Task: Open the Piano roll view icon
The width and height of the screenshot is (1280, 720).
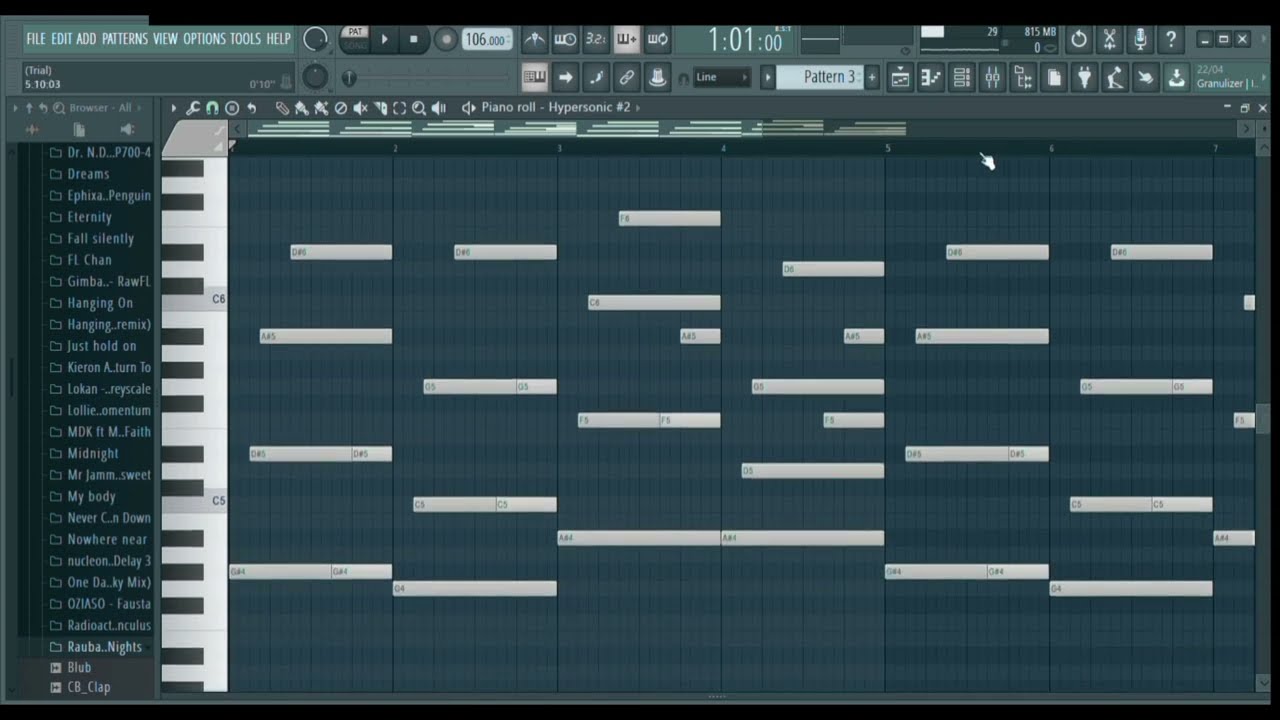Action: pyautogui.click(x=931, y=77)
